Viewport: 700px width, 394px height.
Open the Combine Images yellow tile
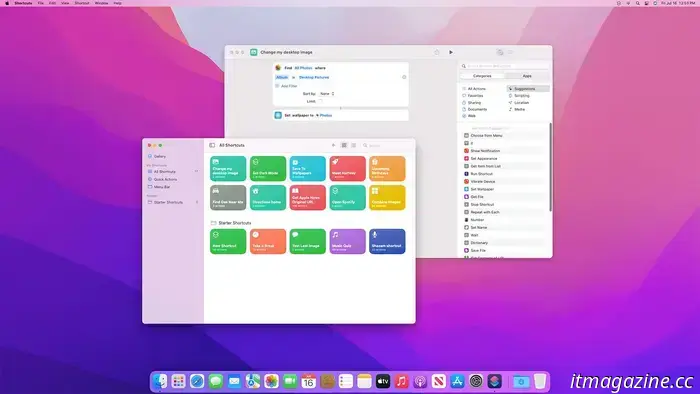click(387, 198)
